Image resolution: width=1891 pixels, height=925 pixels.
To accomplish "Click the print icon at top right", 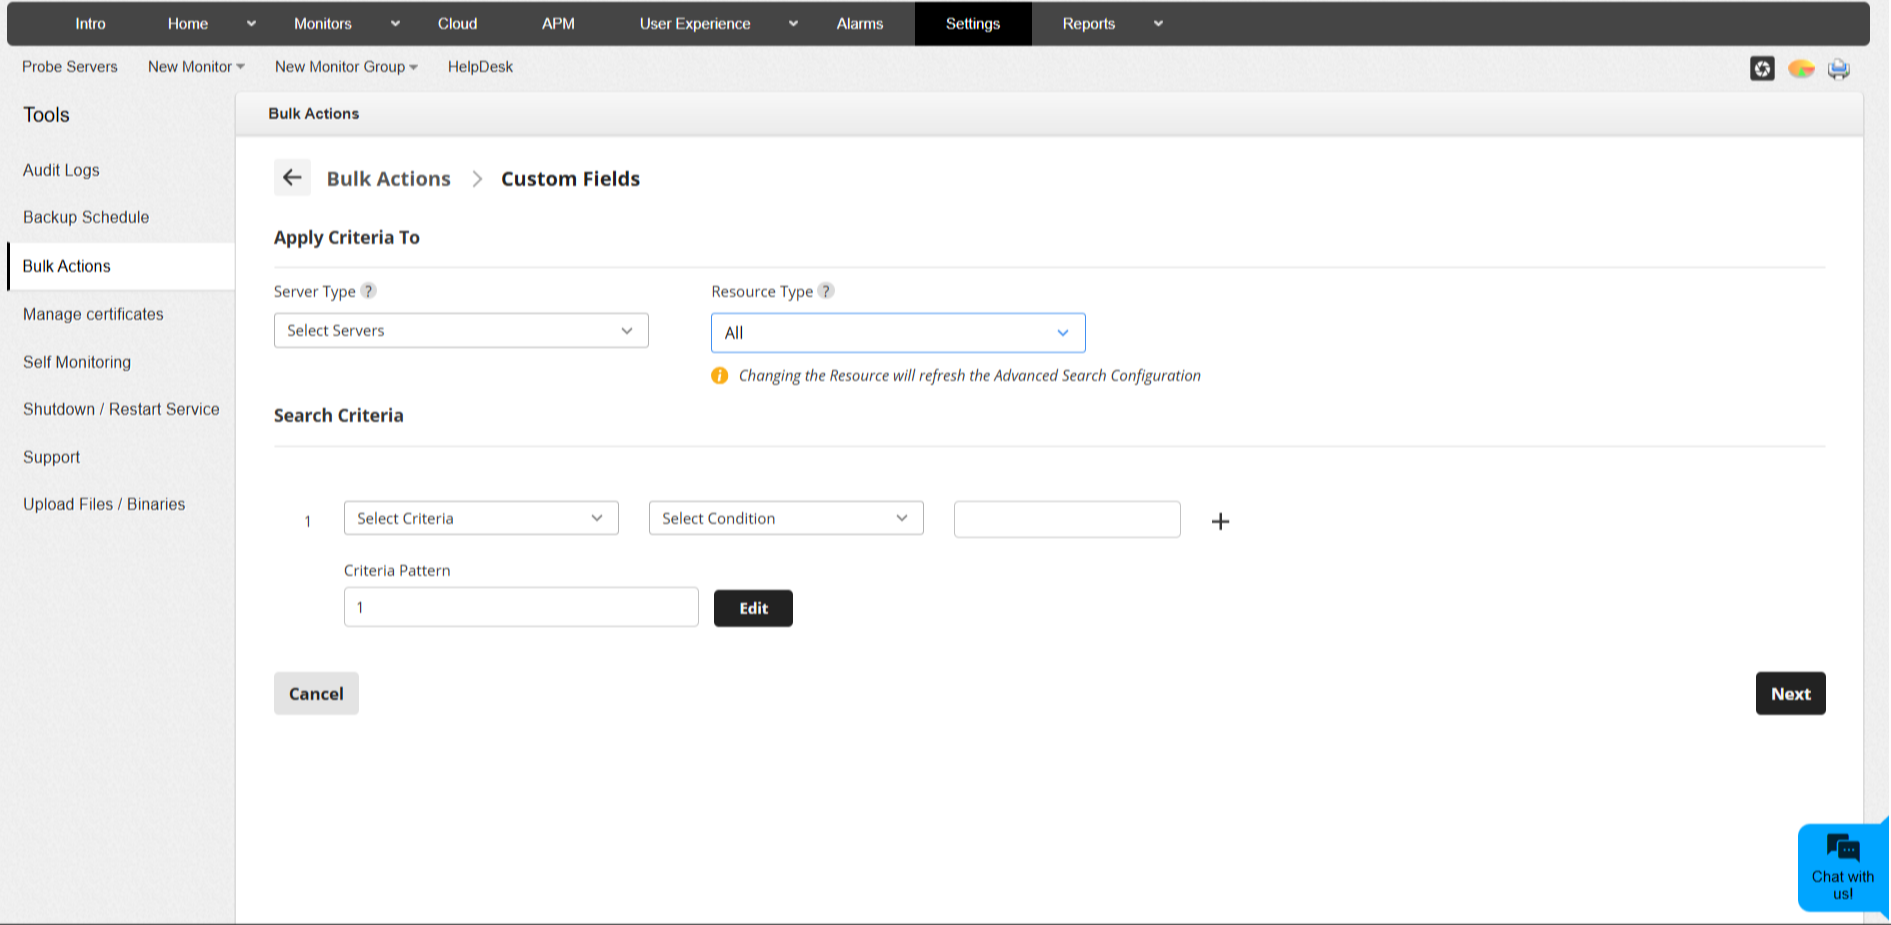I will 1838,68.
